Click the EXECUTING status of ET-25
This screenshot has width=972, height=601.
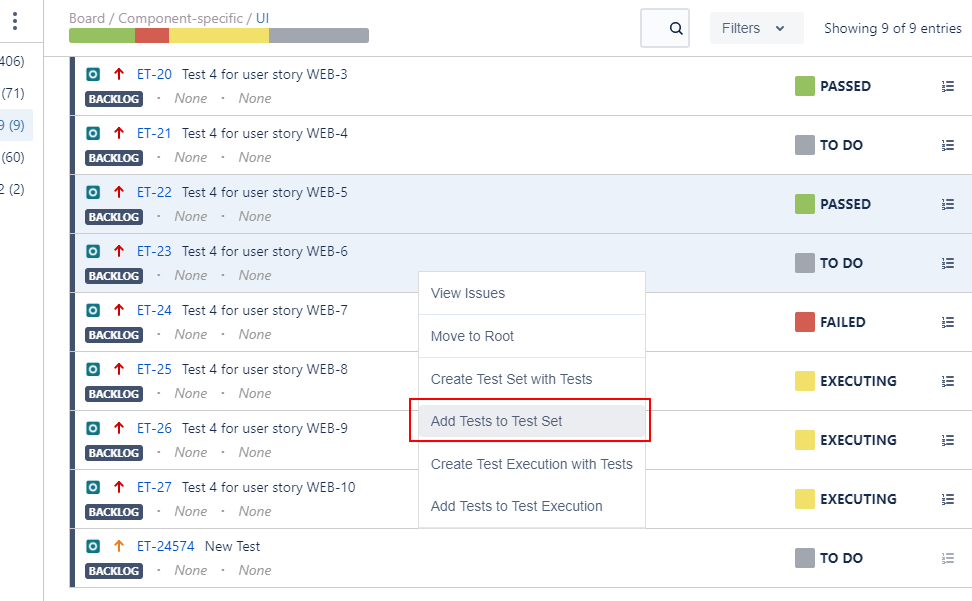point(859,381)
